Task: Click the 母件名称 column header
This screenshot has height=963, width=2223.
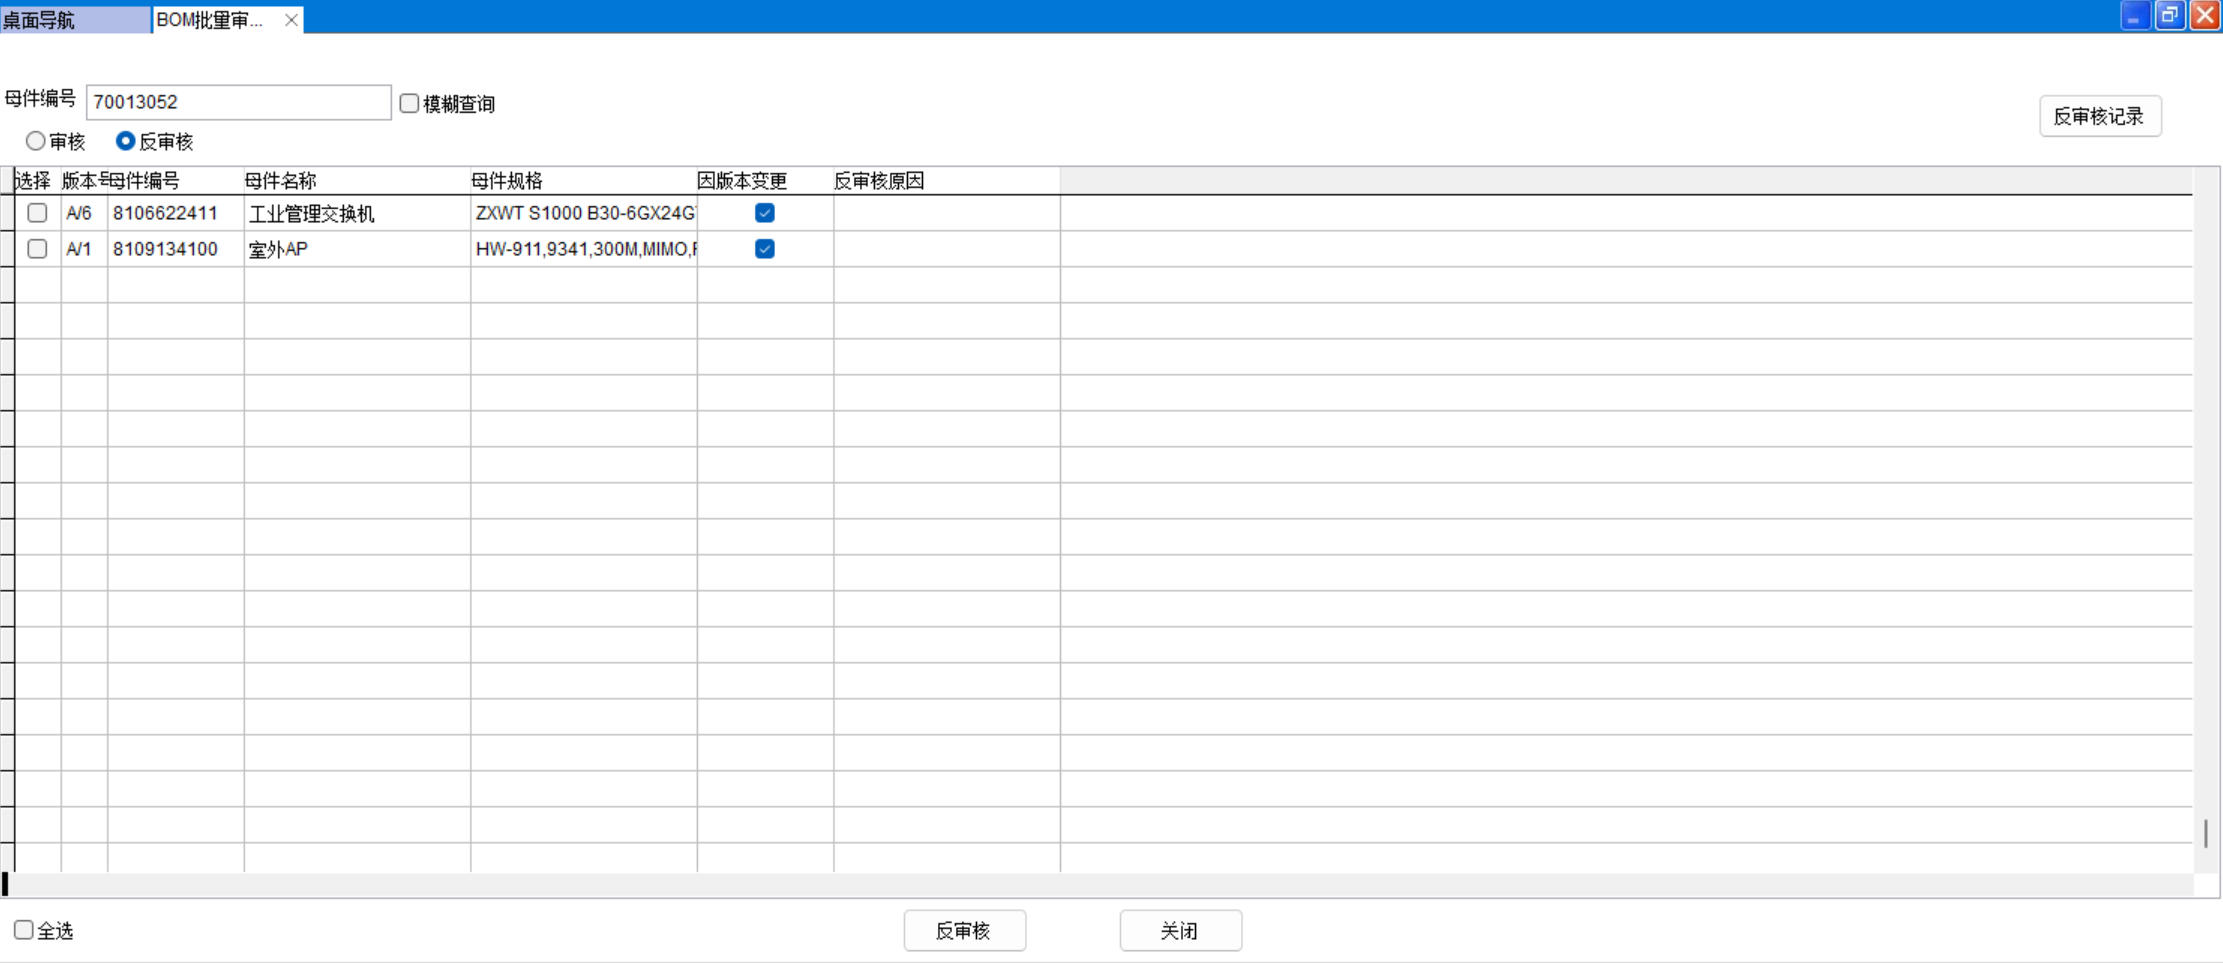Action: (x=356, y=181)
